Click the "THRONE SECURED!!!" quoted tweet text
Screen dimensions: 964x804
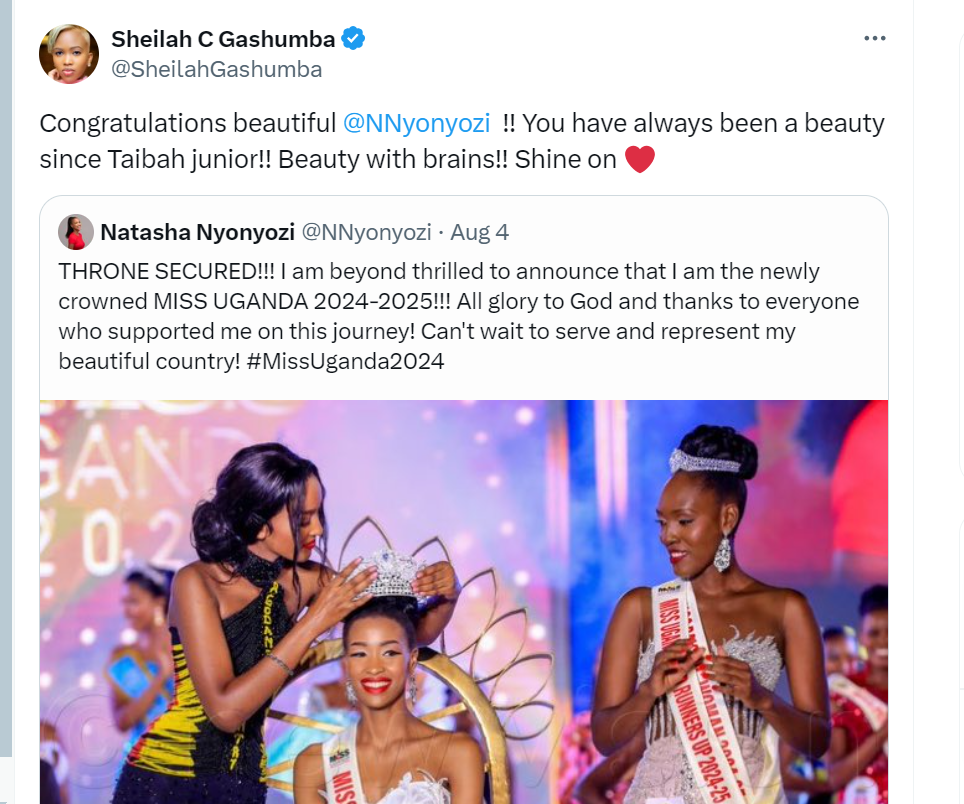coord(166,271)
